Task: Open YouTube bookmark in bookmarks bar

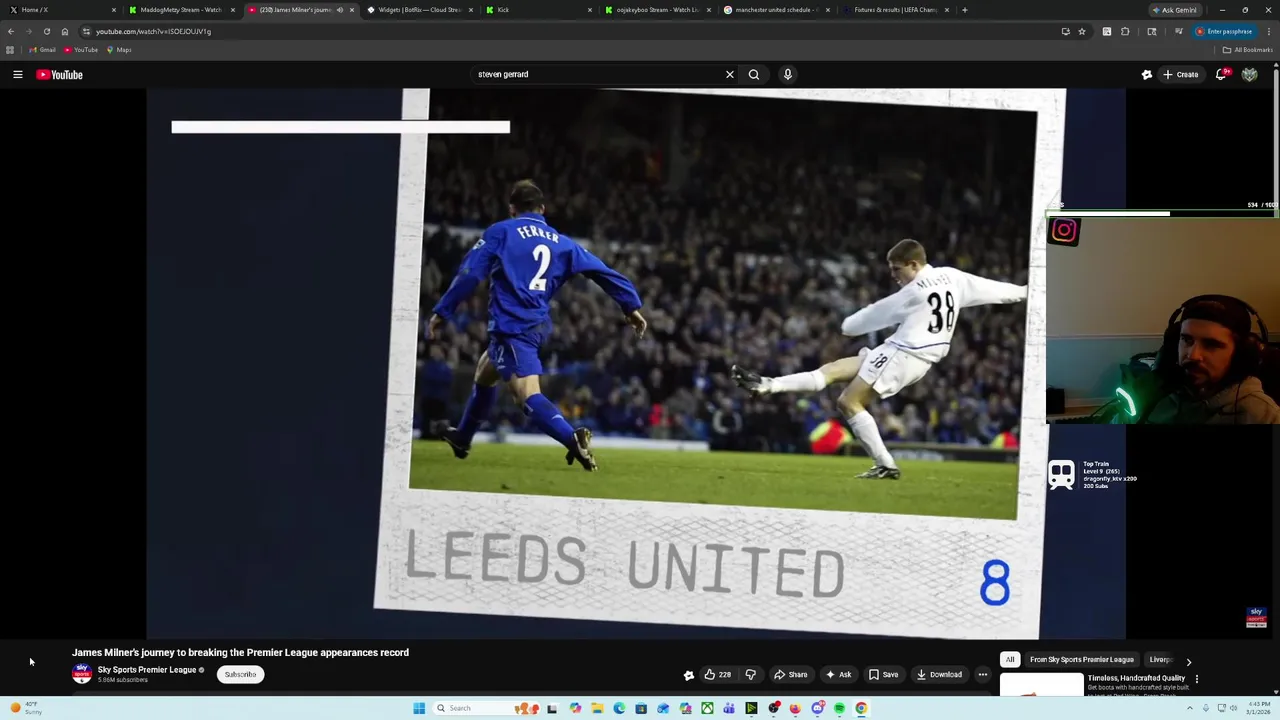Action: click(x=81, y=50)
